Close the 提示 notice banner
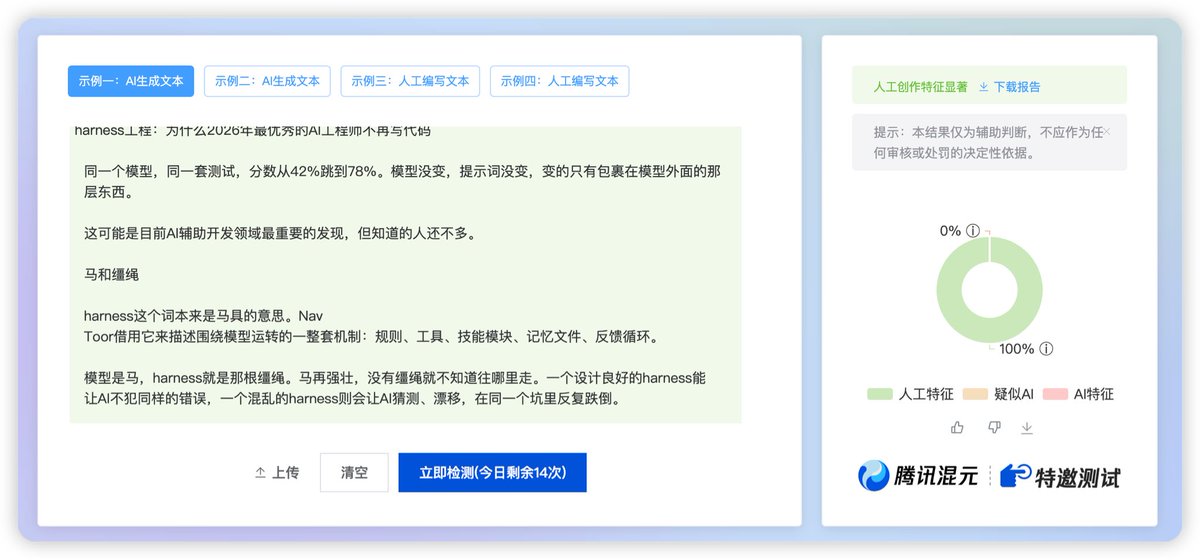 1107,132
